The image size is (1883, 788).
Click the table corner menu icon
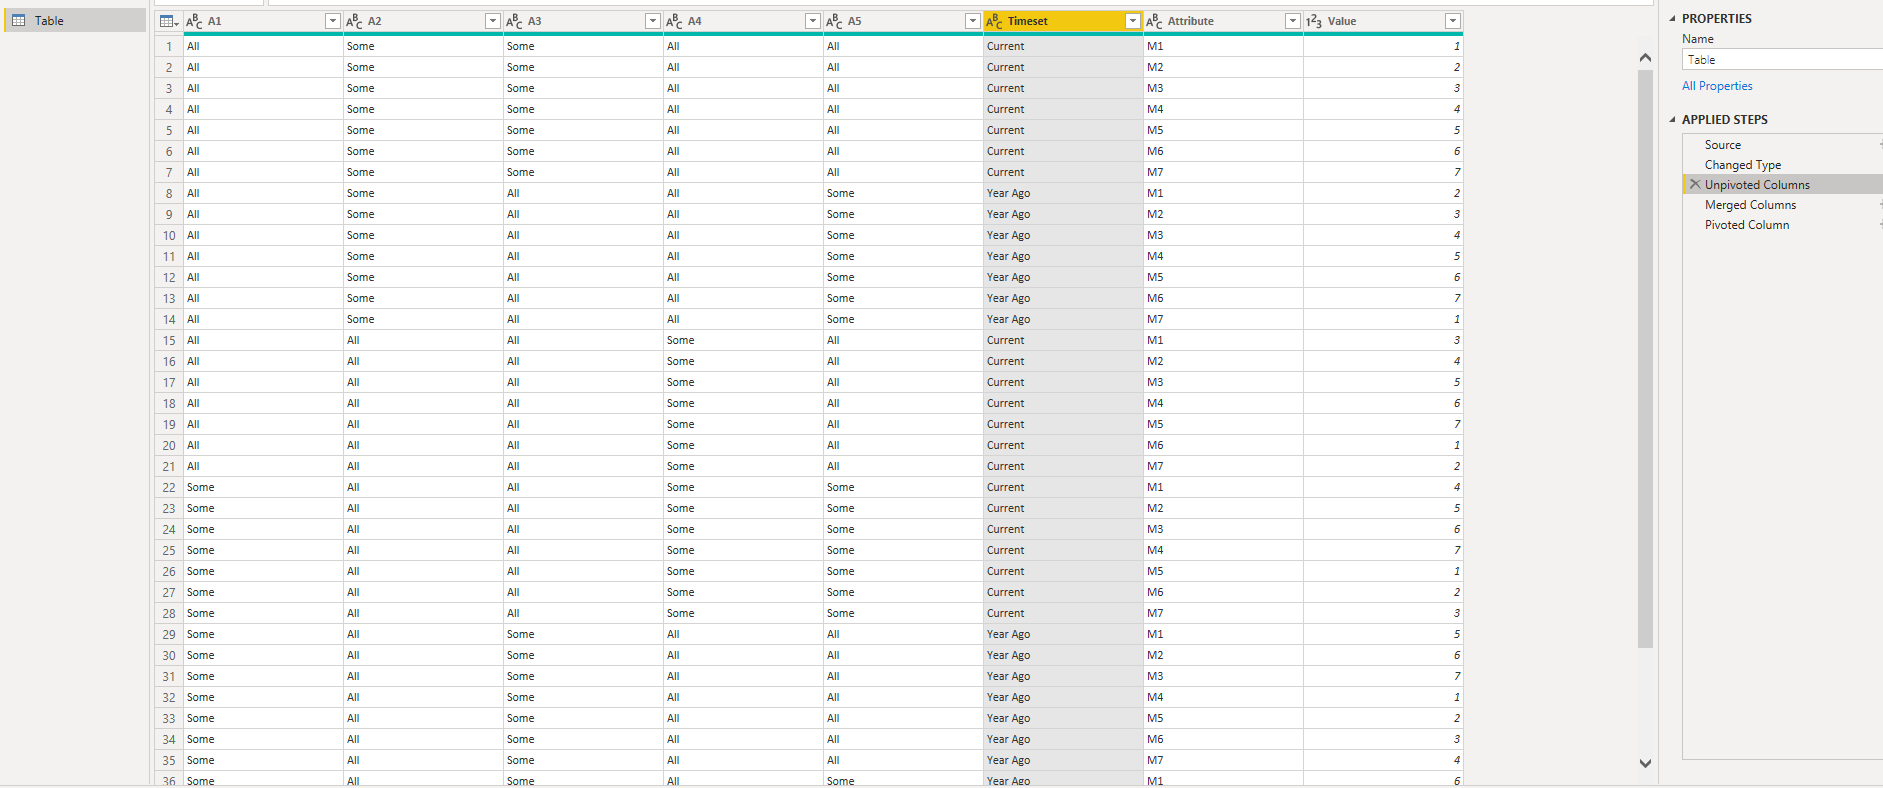click(169, 21)
